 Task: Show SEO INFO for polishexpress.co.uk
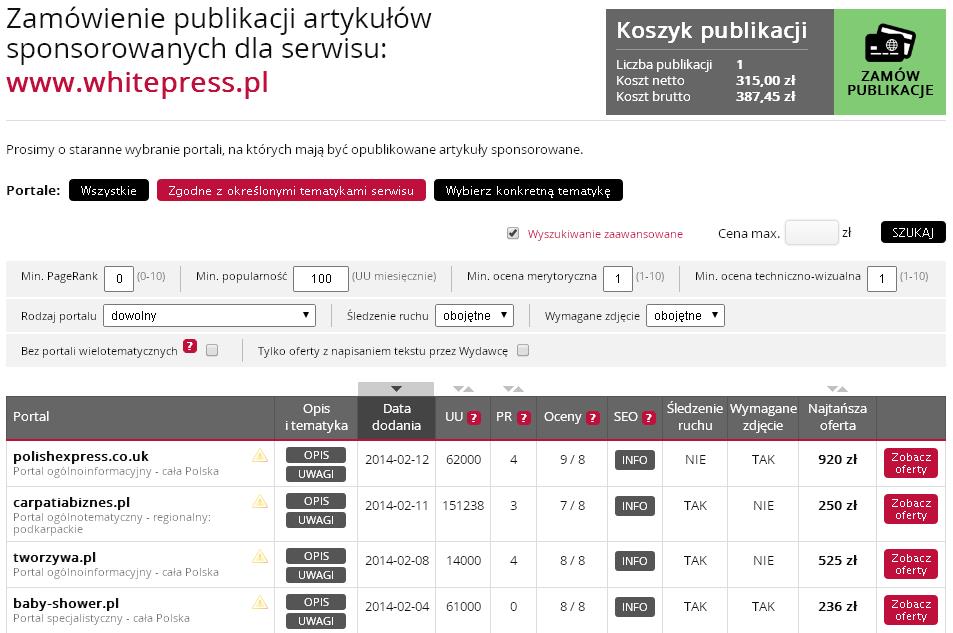[635, 460]
